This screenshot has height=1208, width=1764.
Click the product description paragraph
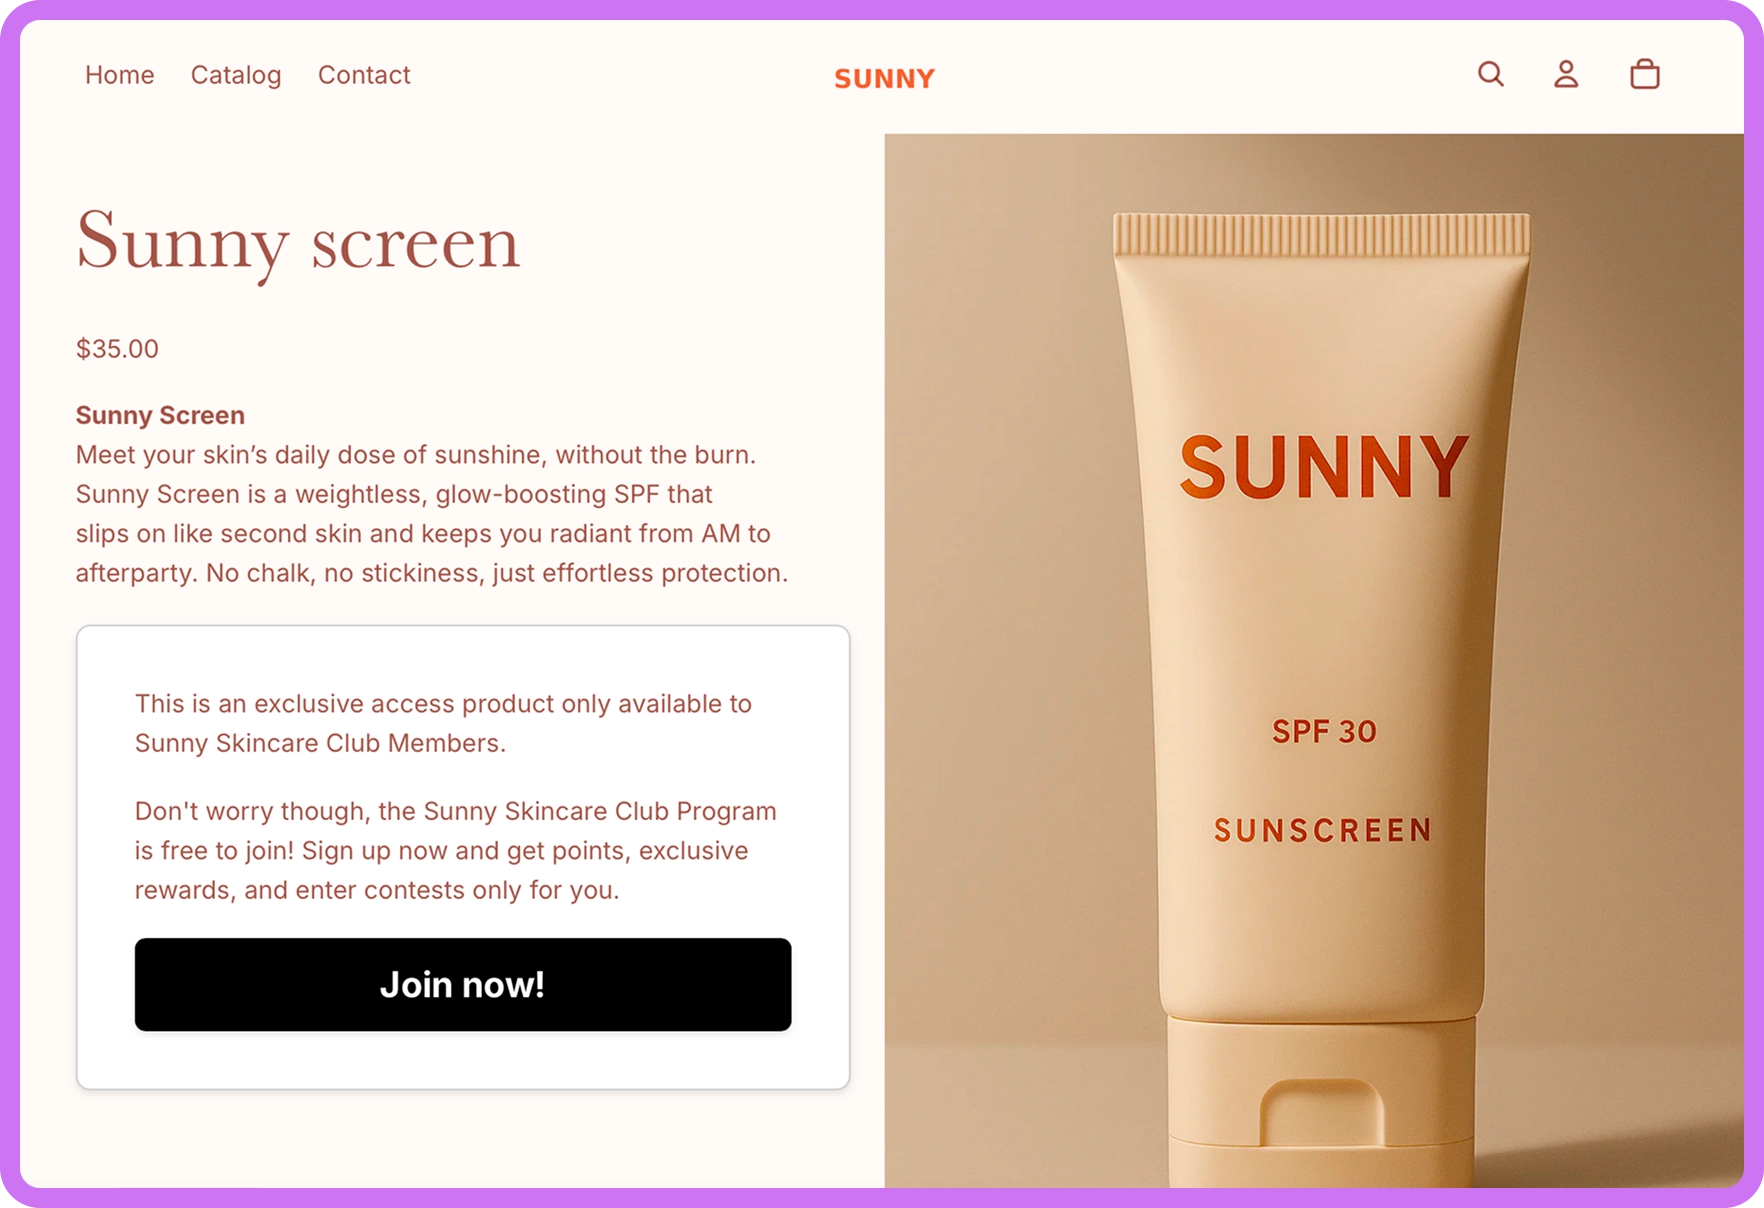coord(432,514)
